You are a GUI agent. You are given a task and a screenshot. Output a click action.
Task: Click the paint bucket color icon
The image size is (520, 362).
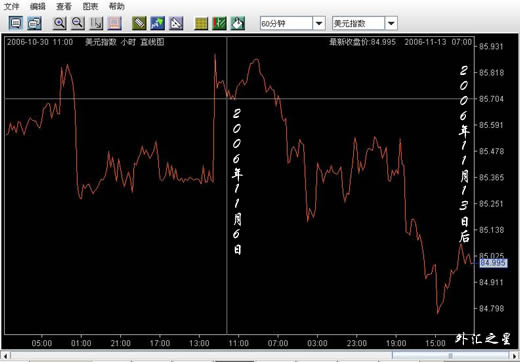238,23
